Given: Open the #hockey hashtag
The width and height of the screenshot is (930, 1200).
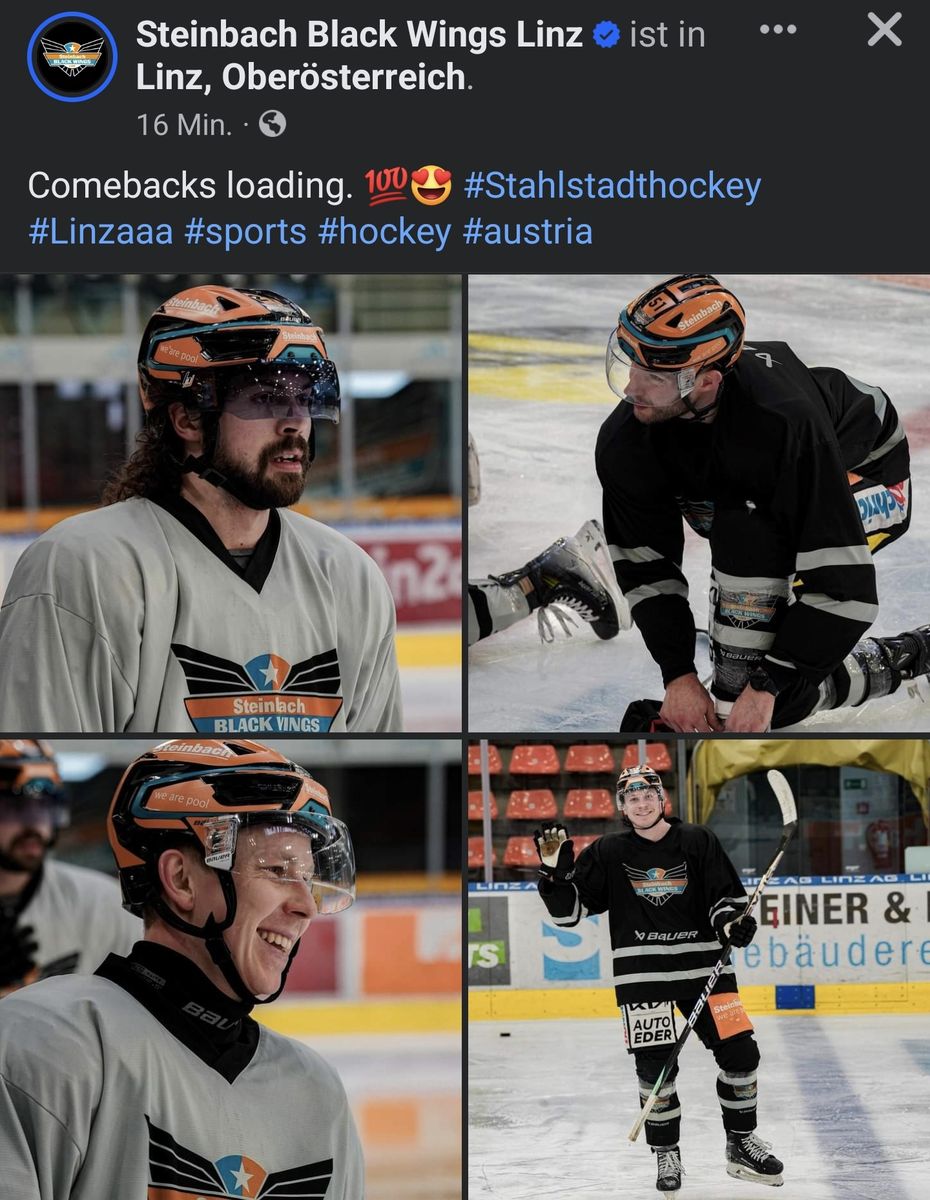Looking at the screenshot, I should point(385,232).
